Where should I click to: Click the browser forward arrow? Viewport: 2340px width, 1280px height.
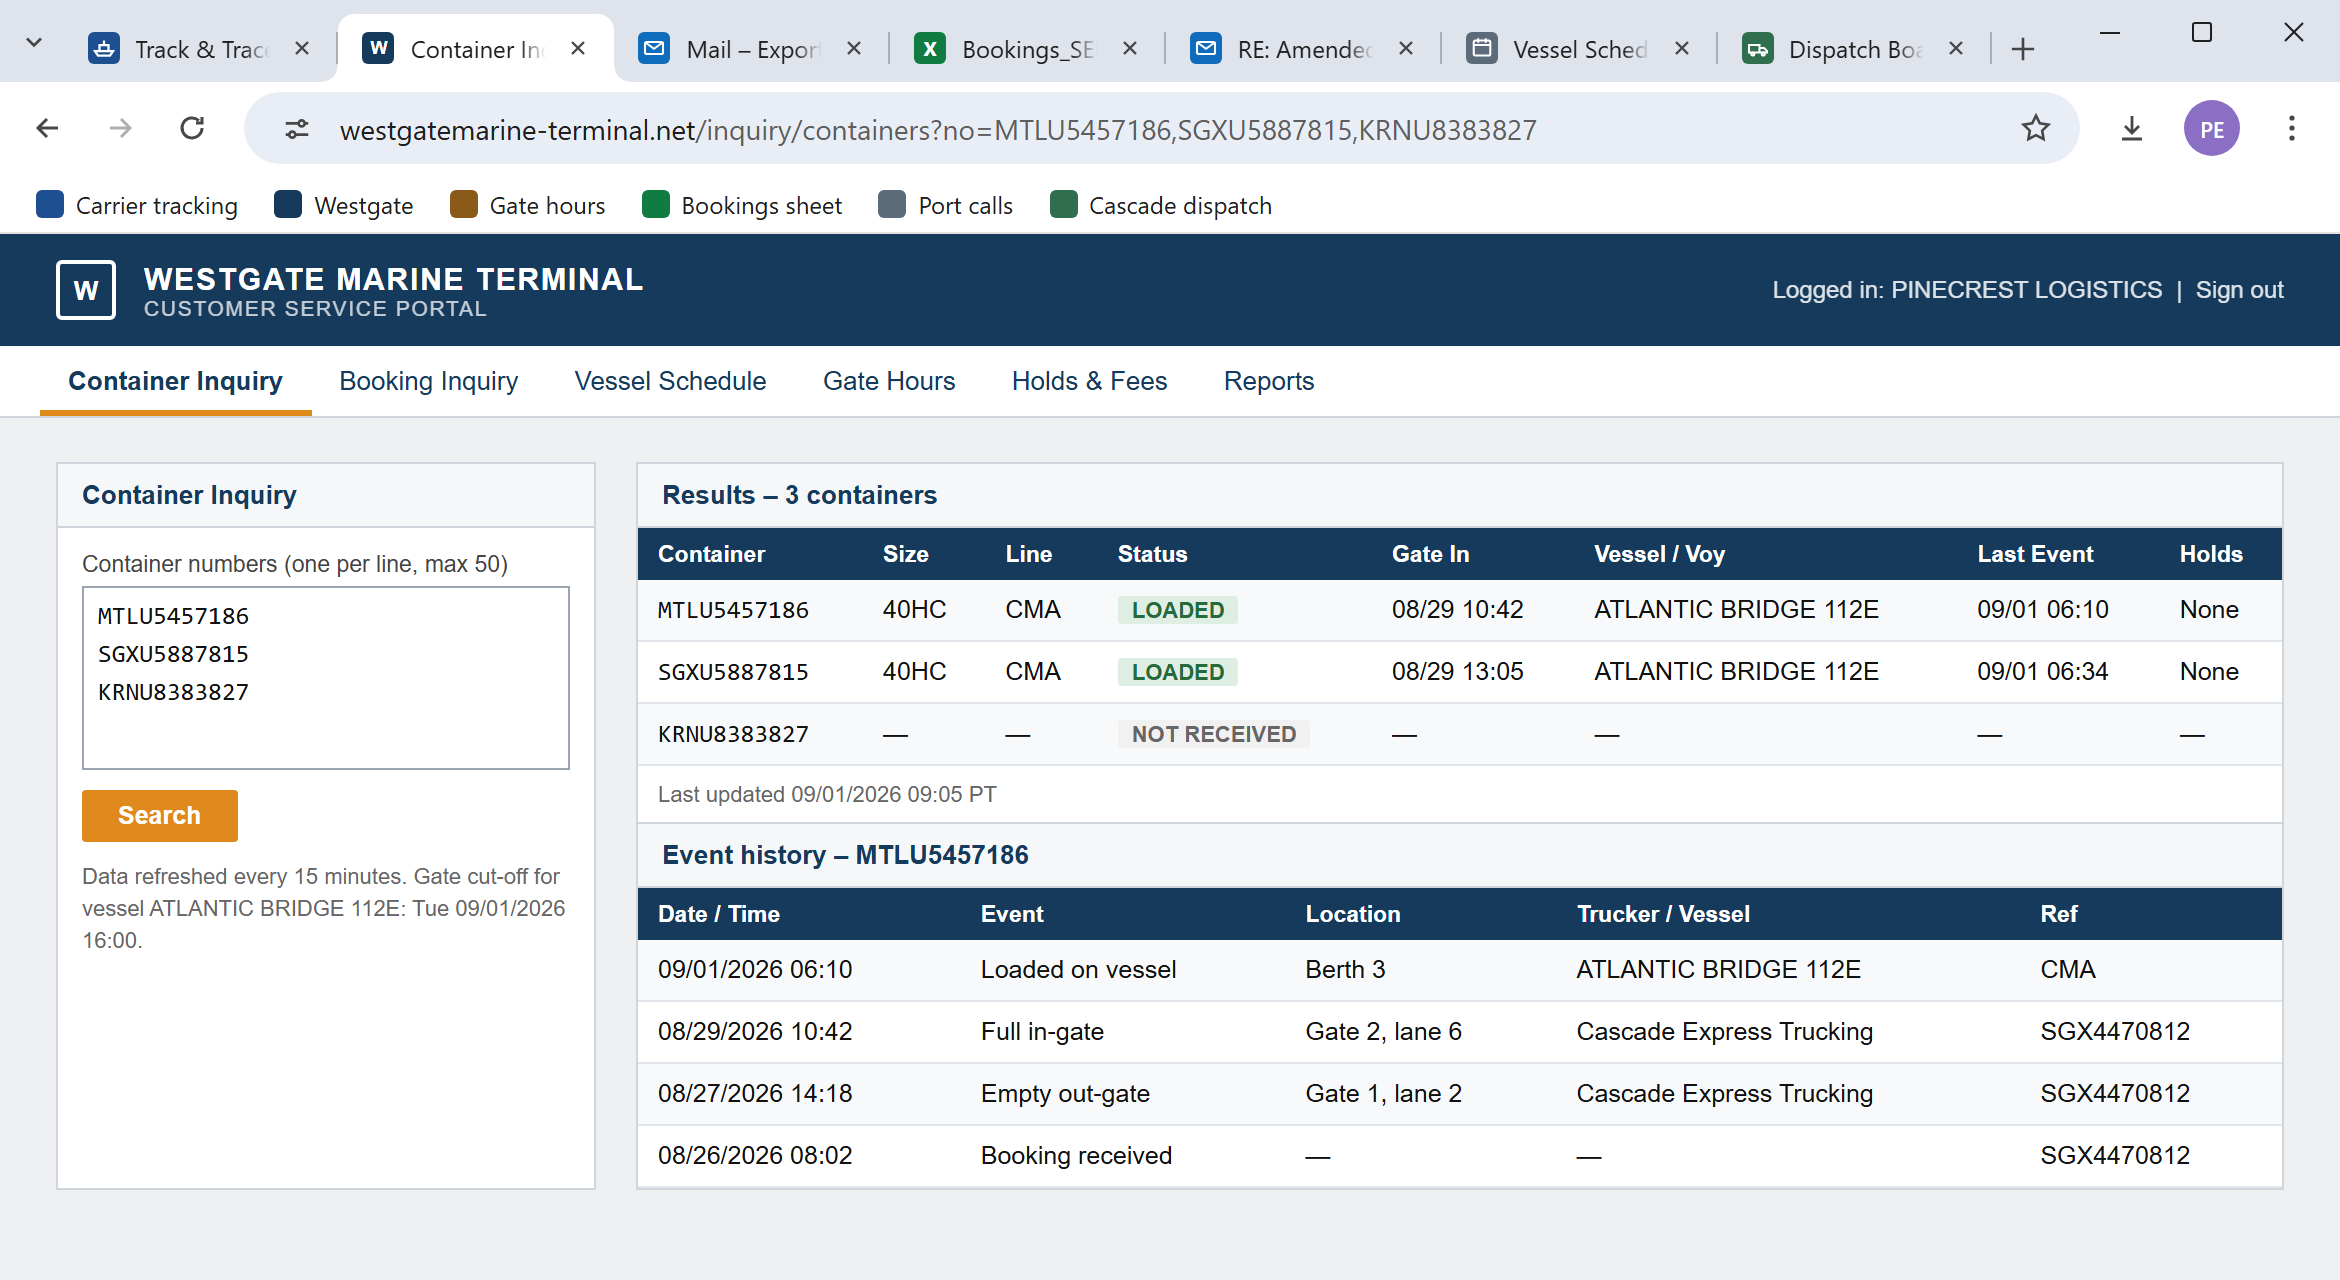click(x=121, y=129)
